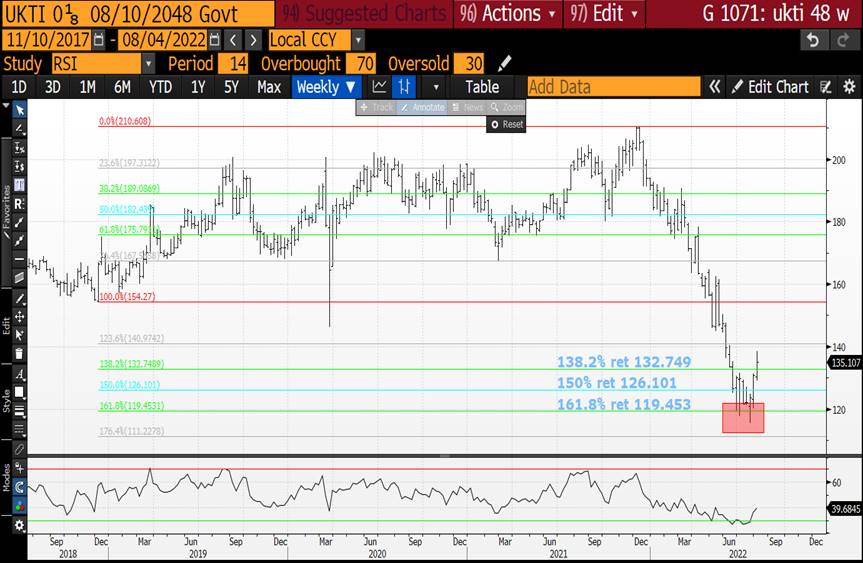Pick the extended ray line tool
Screen dimensions: 863x563
19,240
